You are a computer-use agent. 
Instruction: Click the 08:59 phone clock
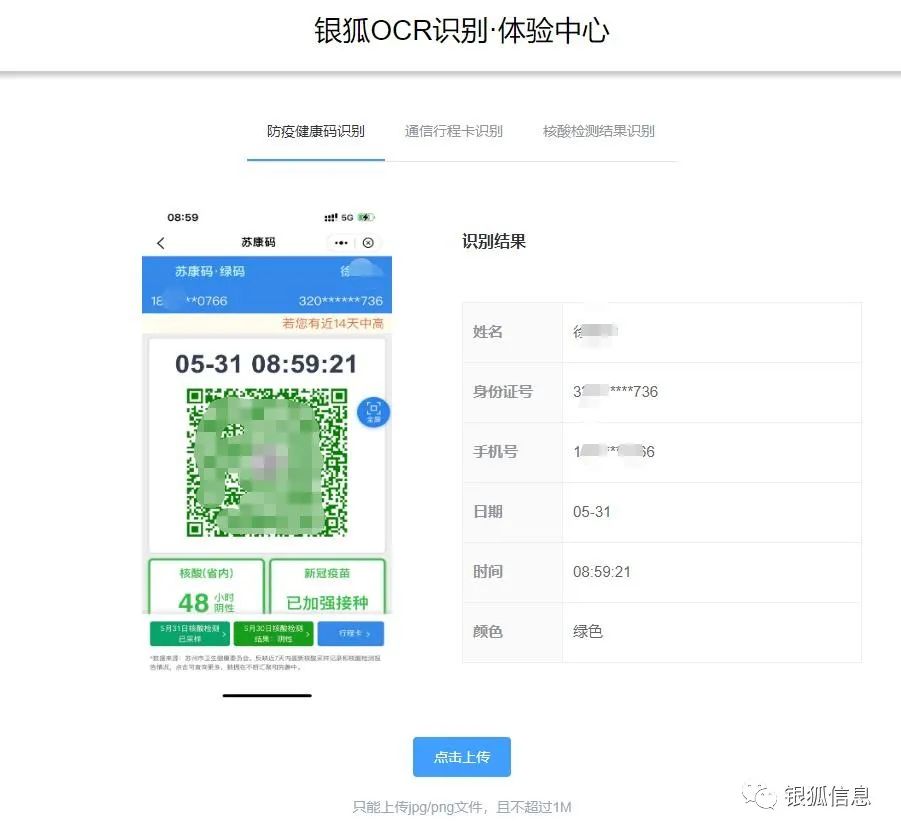coord(183,217)
